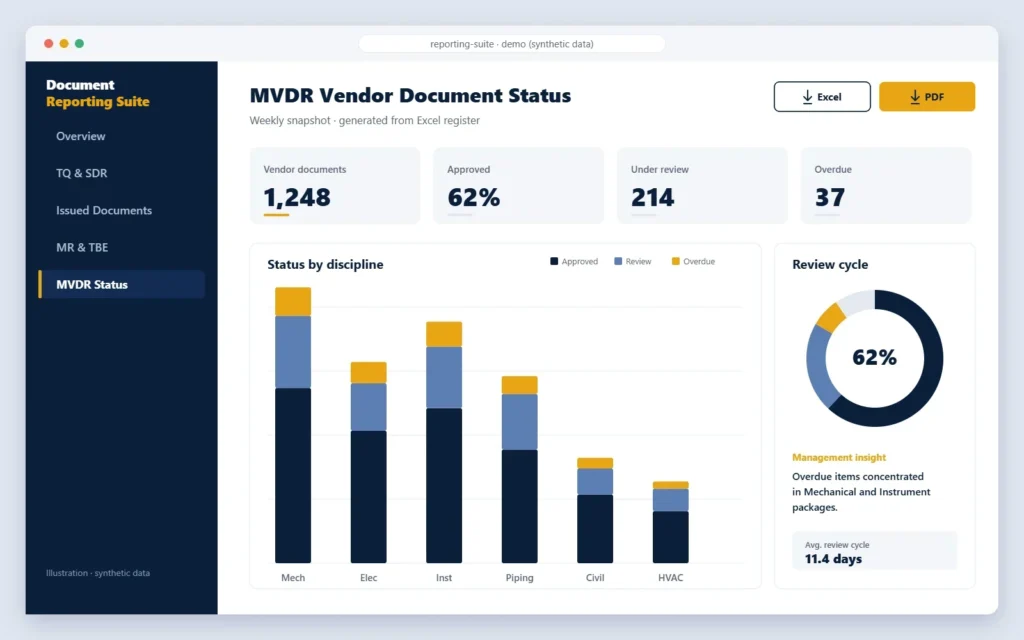The height and width of the screenshot is (640, 1024).
Task: Click the Mech bar's yellow overdue segment
Action: [293, 302]
